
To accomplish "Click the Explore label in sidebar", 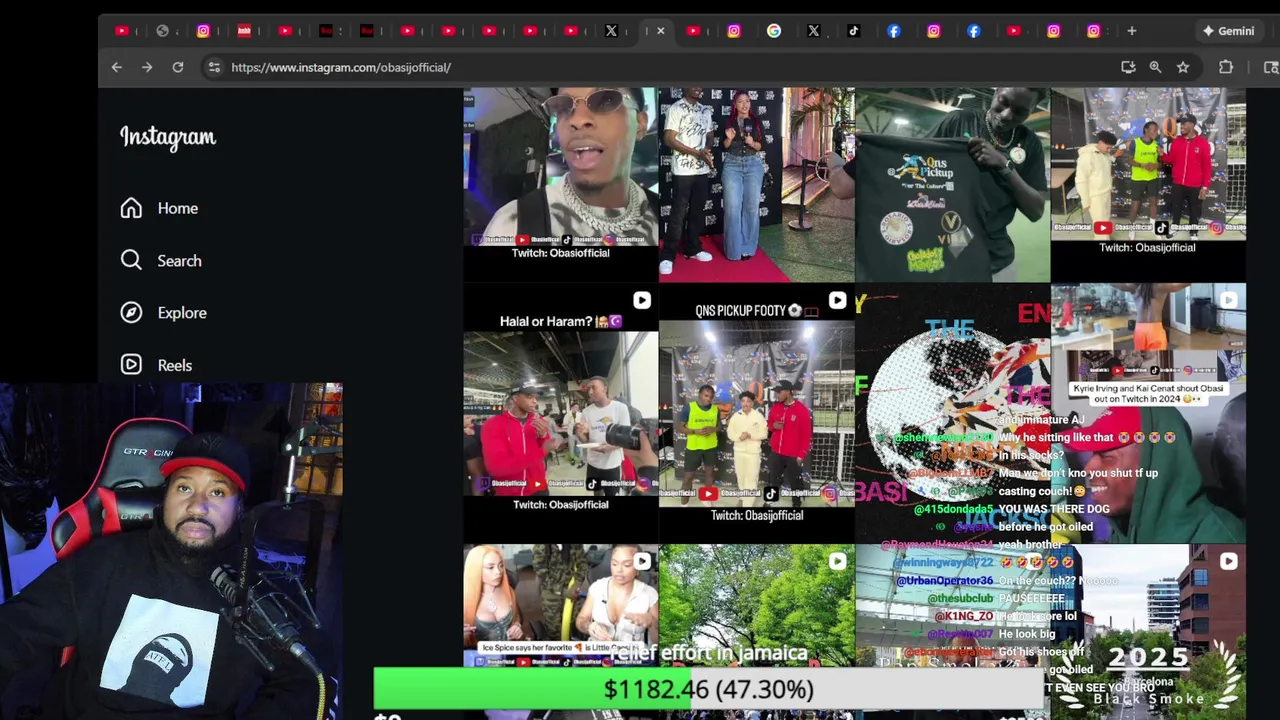I will 182,312.
